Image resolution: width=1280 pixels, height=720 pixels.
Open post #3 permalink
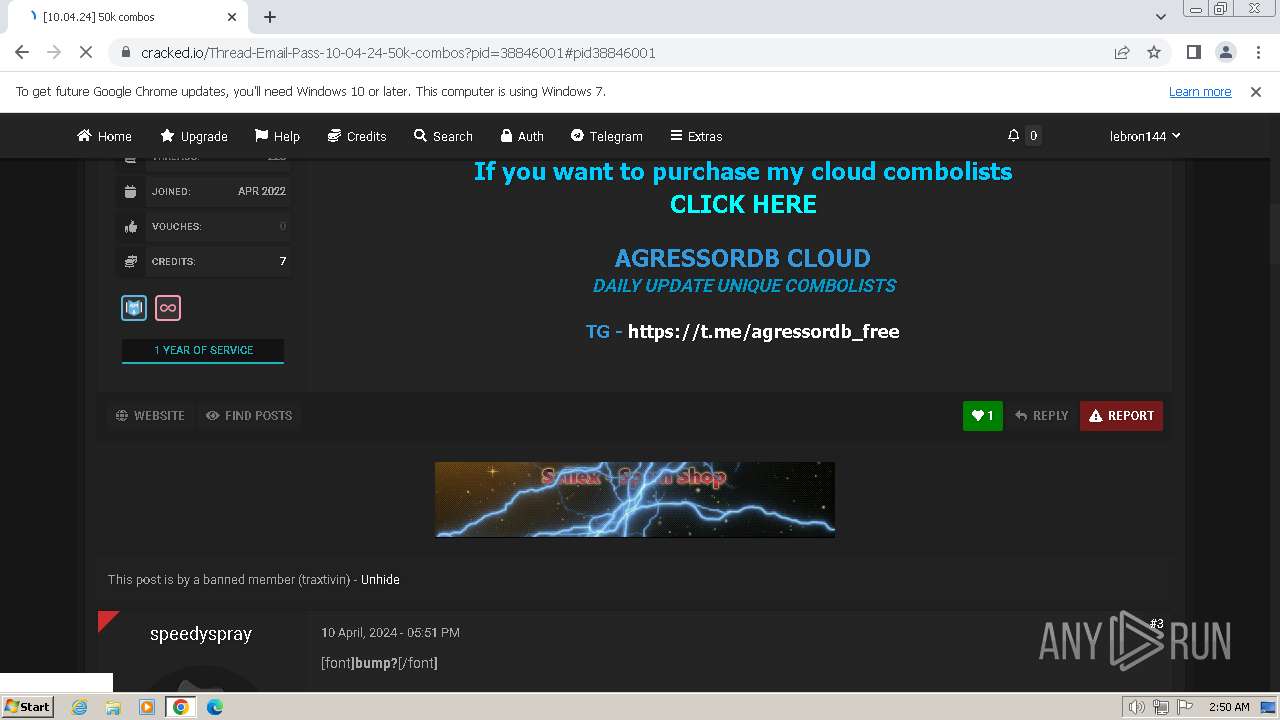point(1156,624)
